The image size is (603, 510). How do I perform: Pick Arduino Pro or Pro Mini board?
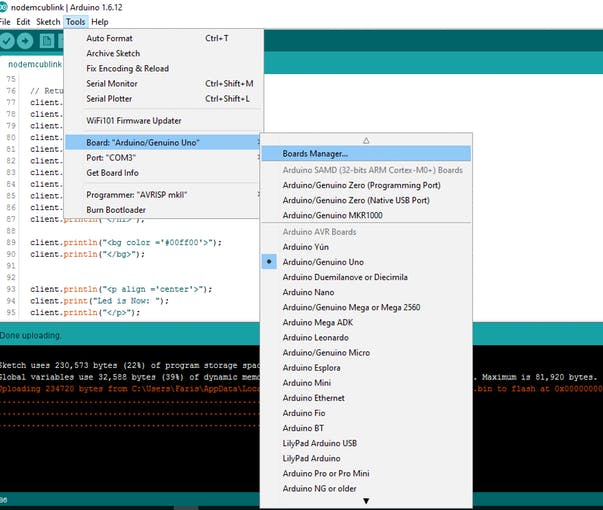tap(366, 473)
